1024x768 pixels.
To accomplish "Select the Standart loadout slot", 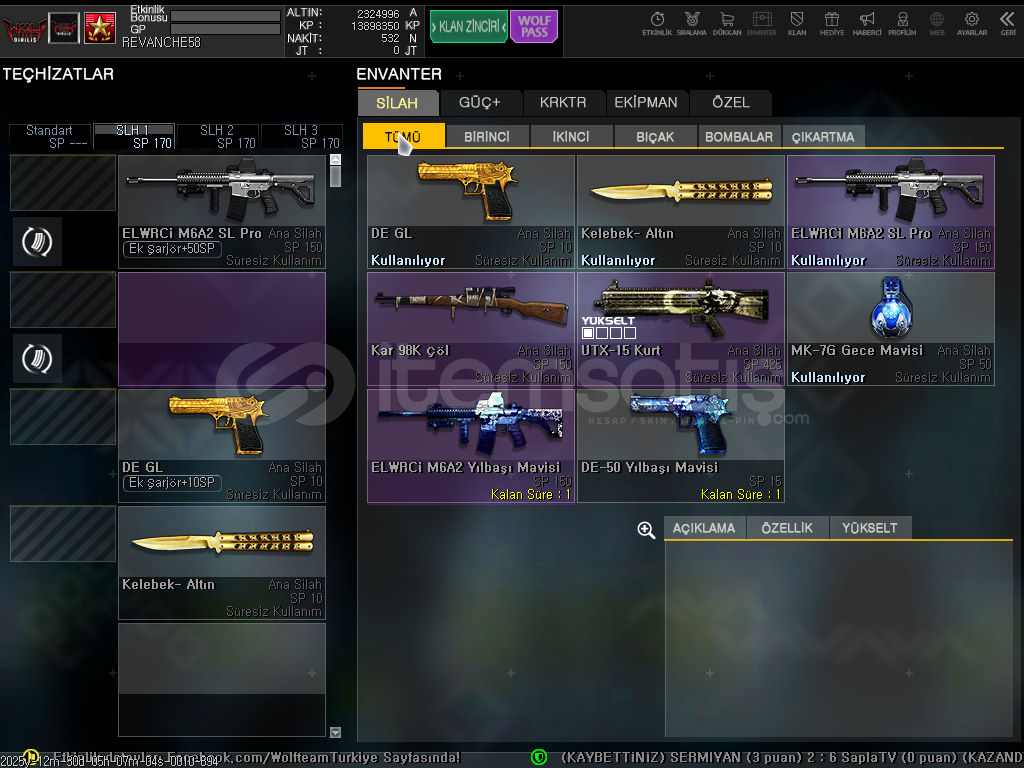I will pos(50,136).
